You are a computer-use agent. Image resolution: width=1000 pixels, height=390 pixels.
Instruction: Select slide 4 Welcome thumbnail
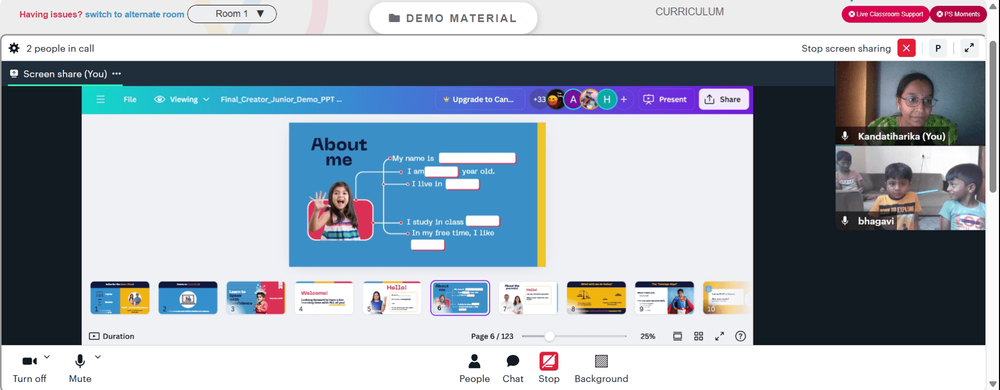[x=324, y=298]
